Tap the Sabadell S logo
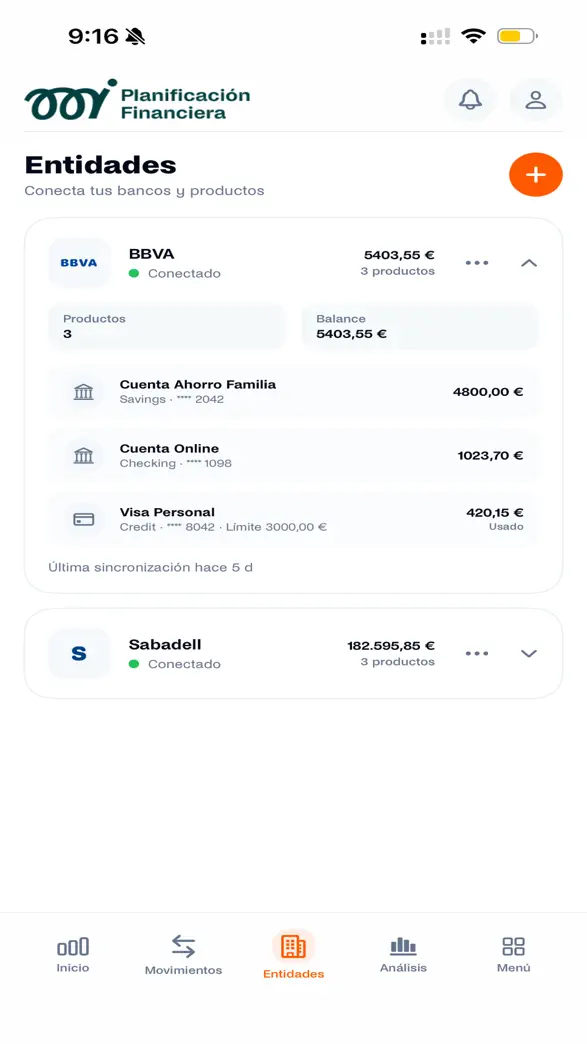 (x=79, y=654)
